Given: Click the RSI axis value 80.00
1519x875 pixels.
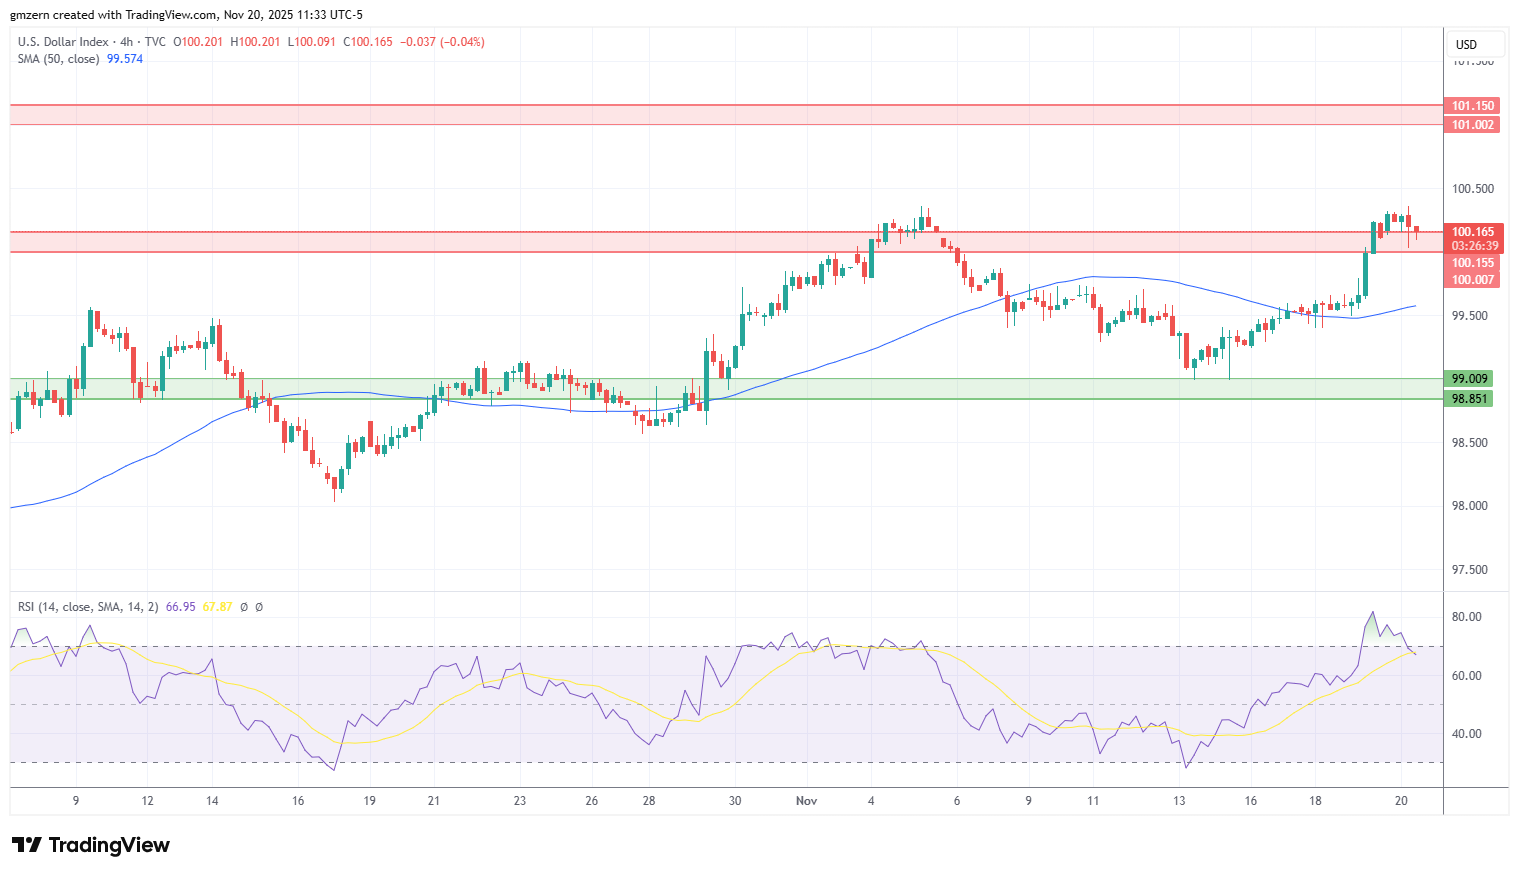Looking at the screenshot, I should tap(1467, 617).
